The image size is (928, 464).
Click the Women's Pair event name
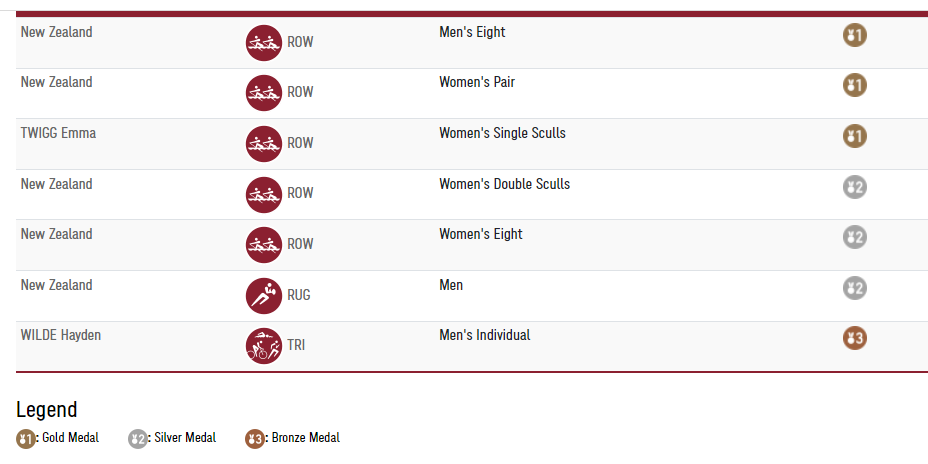click(x=477, y=82)
